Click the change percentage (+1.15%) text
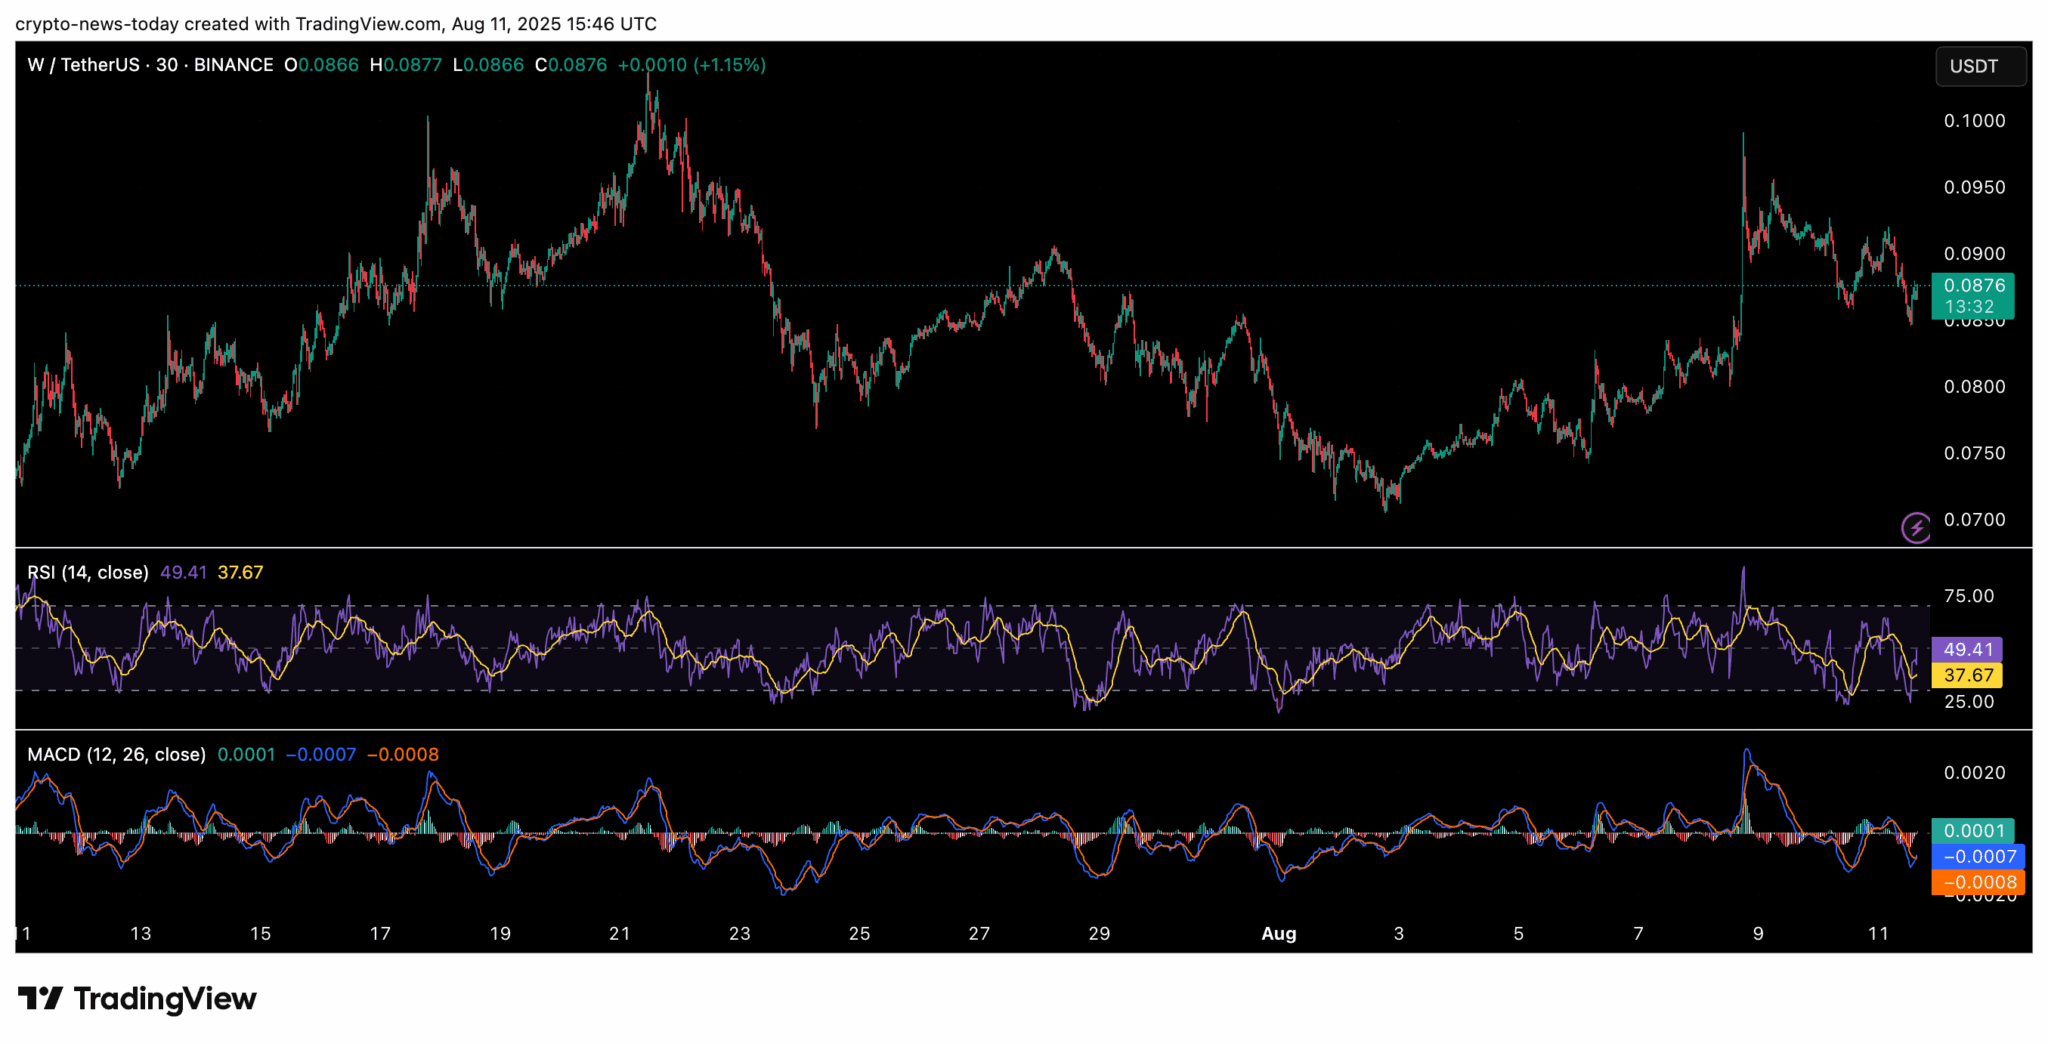The image size is (2048, 1044). [x=731, y=65]
